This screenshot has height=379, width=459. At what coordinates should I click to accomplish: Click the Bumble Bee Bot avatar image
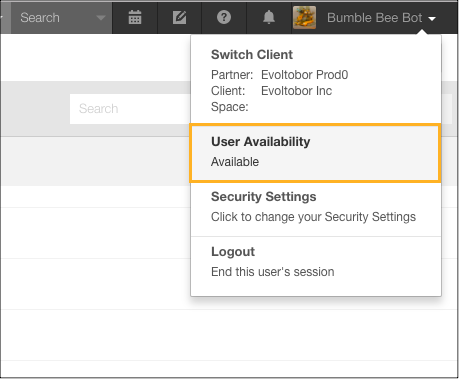click(304, 17)
